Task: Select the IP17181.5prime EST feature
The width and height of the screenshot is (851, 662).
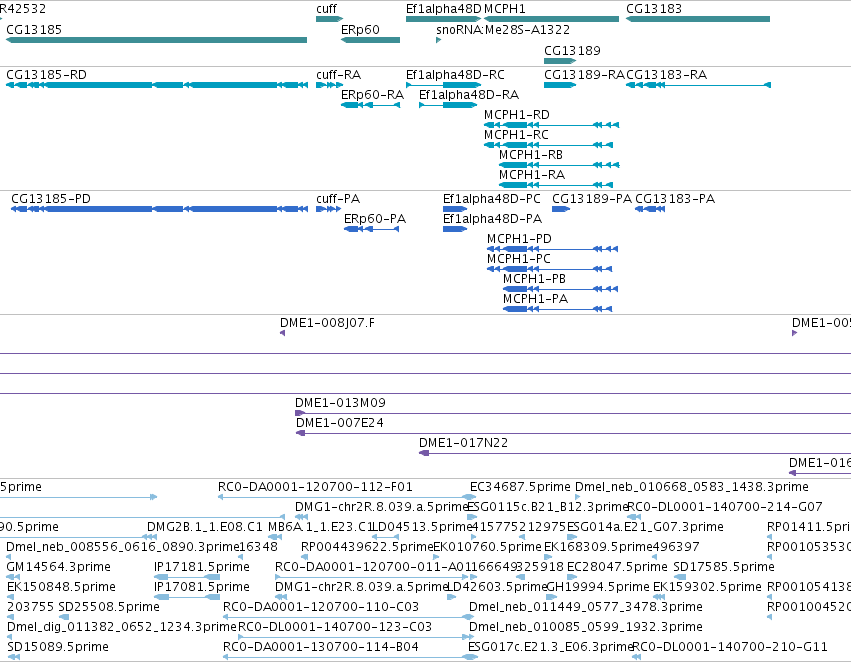Action: coord(187,577)
